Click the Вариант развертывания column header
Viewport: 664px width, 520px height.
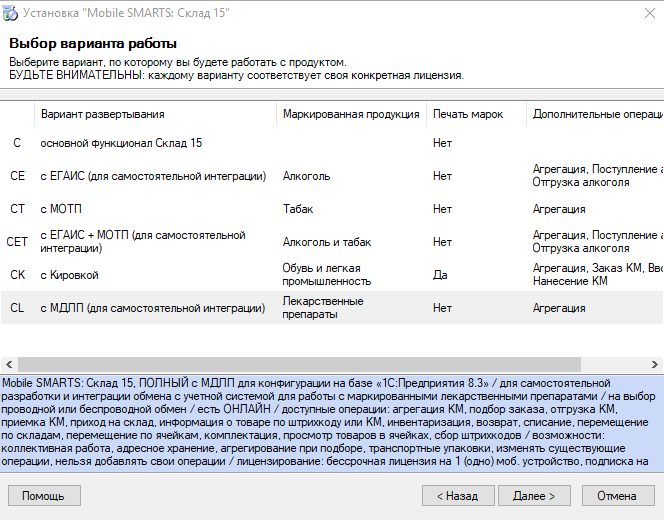pyautogui.click(x=155, y=114)
